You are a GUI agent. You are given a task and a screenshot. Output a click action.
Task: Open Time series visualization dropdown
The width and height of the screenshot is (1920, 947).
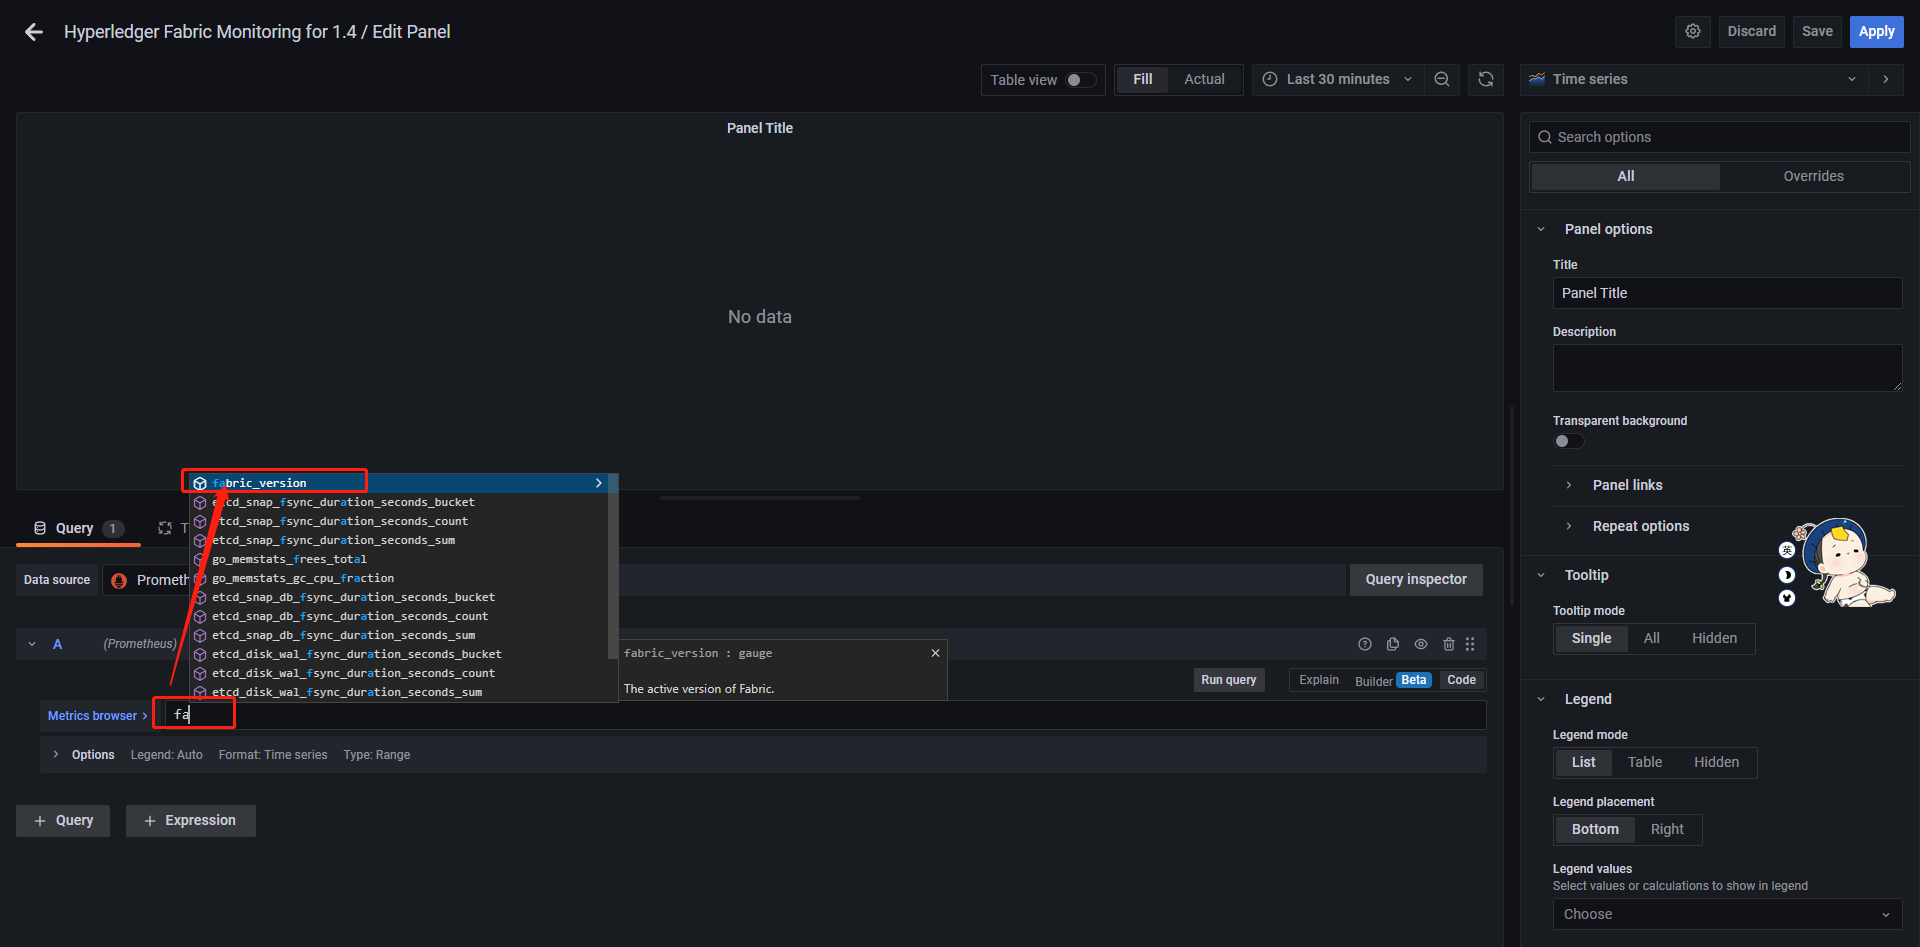tap(1695, 80)
